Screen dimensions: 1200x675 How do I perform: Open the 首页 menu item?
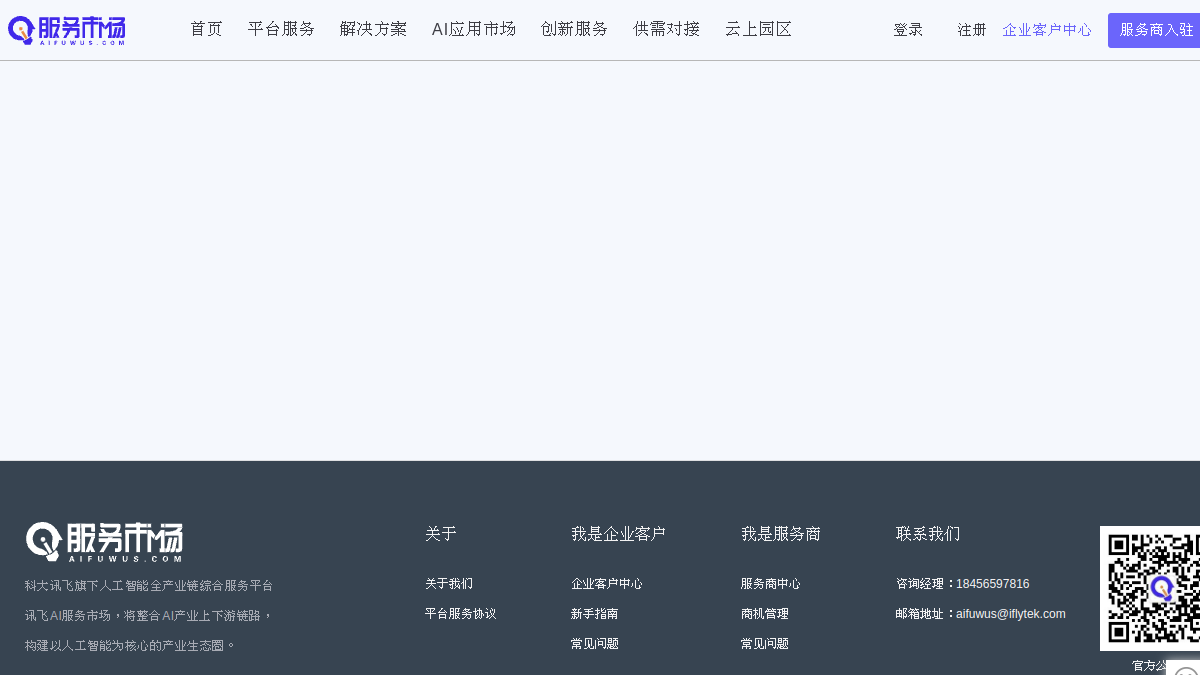[x=207, y=29]
